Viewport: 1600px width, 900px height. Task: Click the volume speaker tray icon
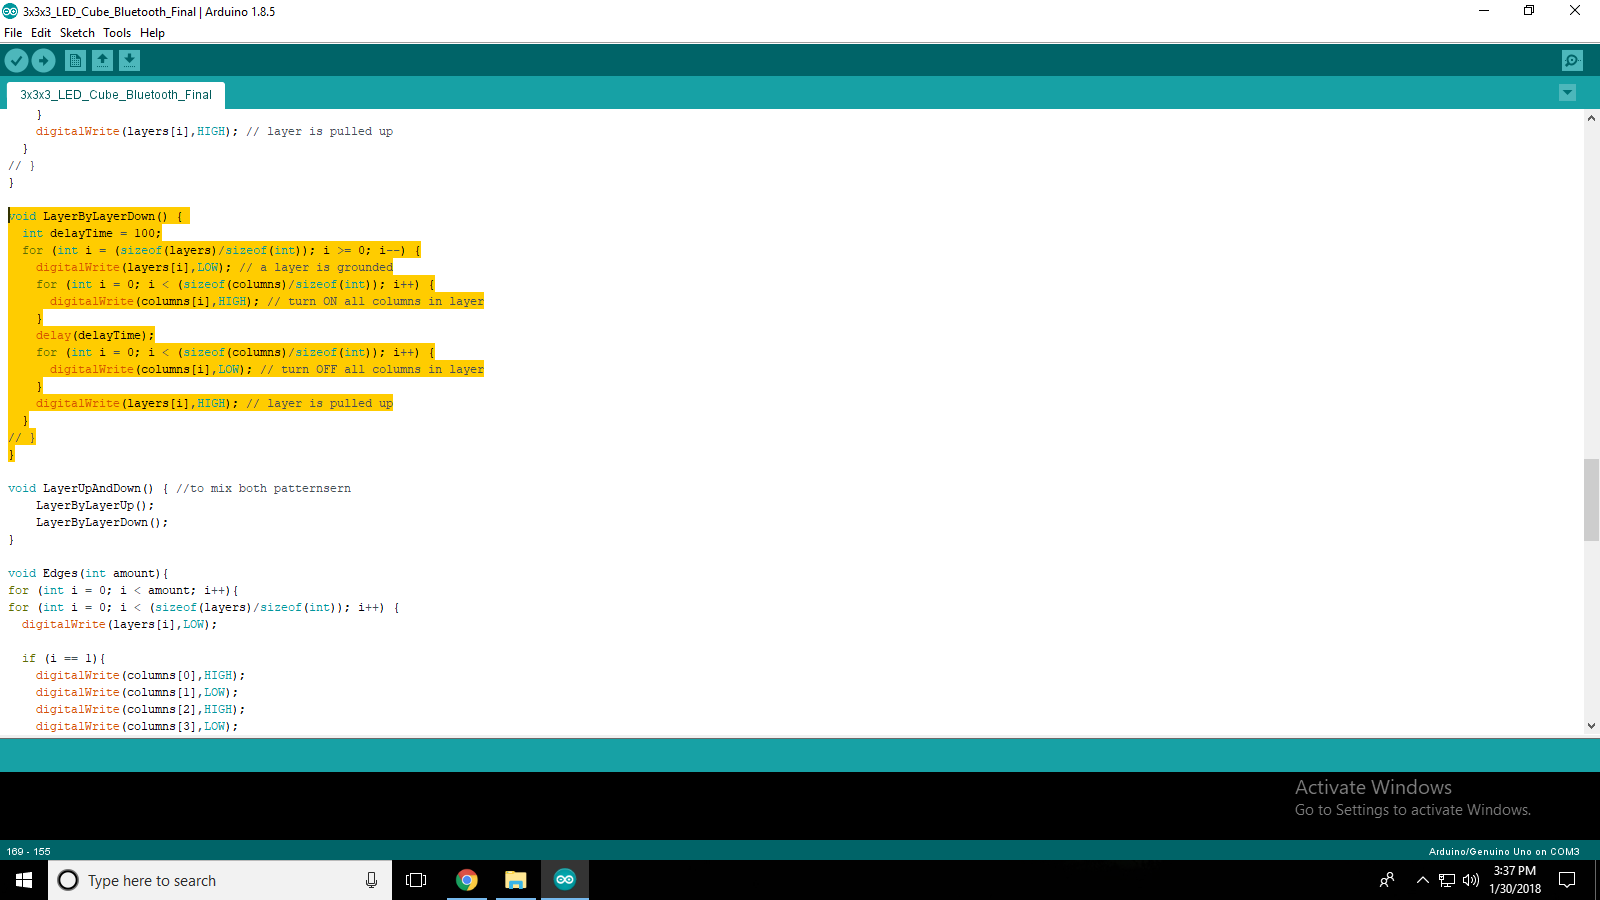coord(1470,880)
